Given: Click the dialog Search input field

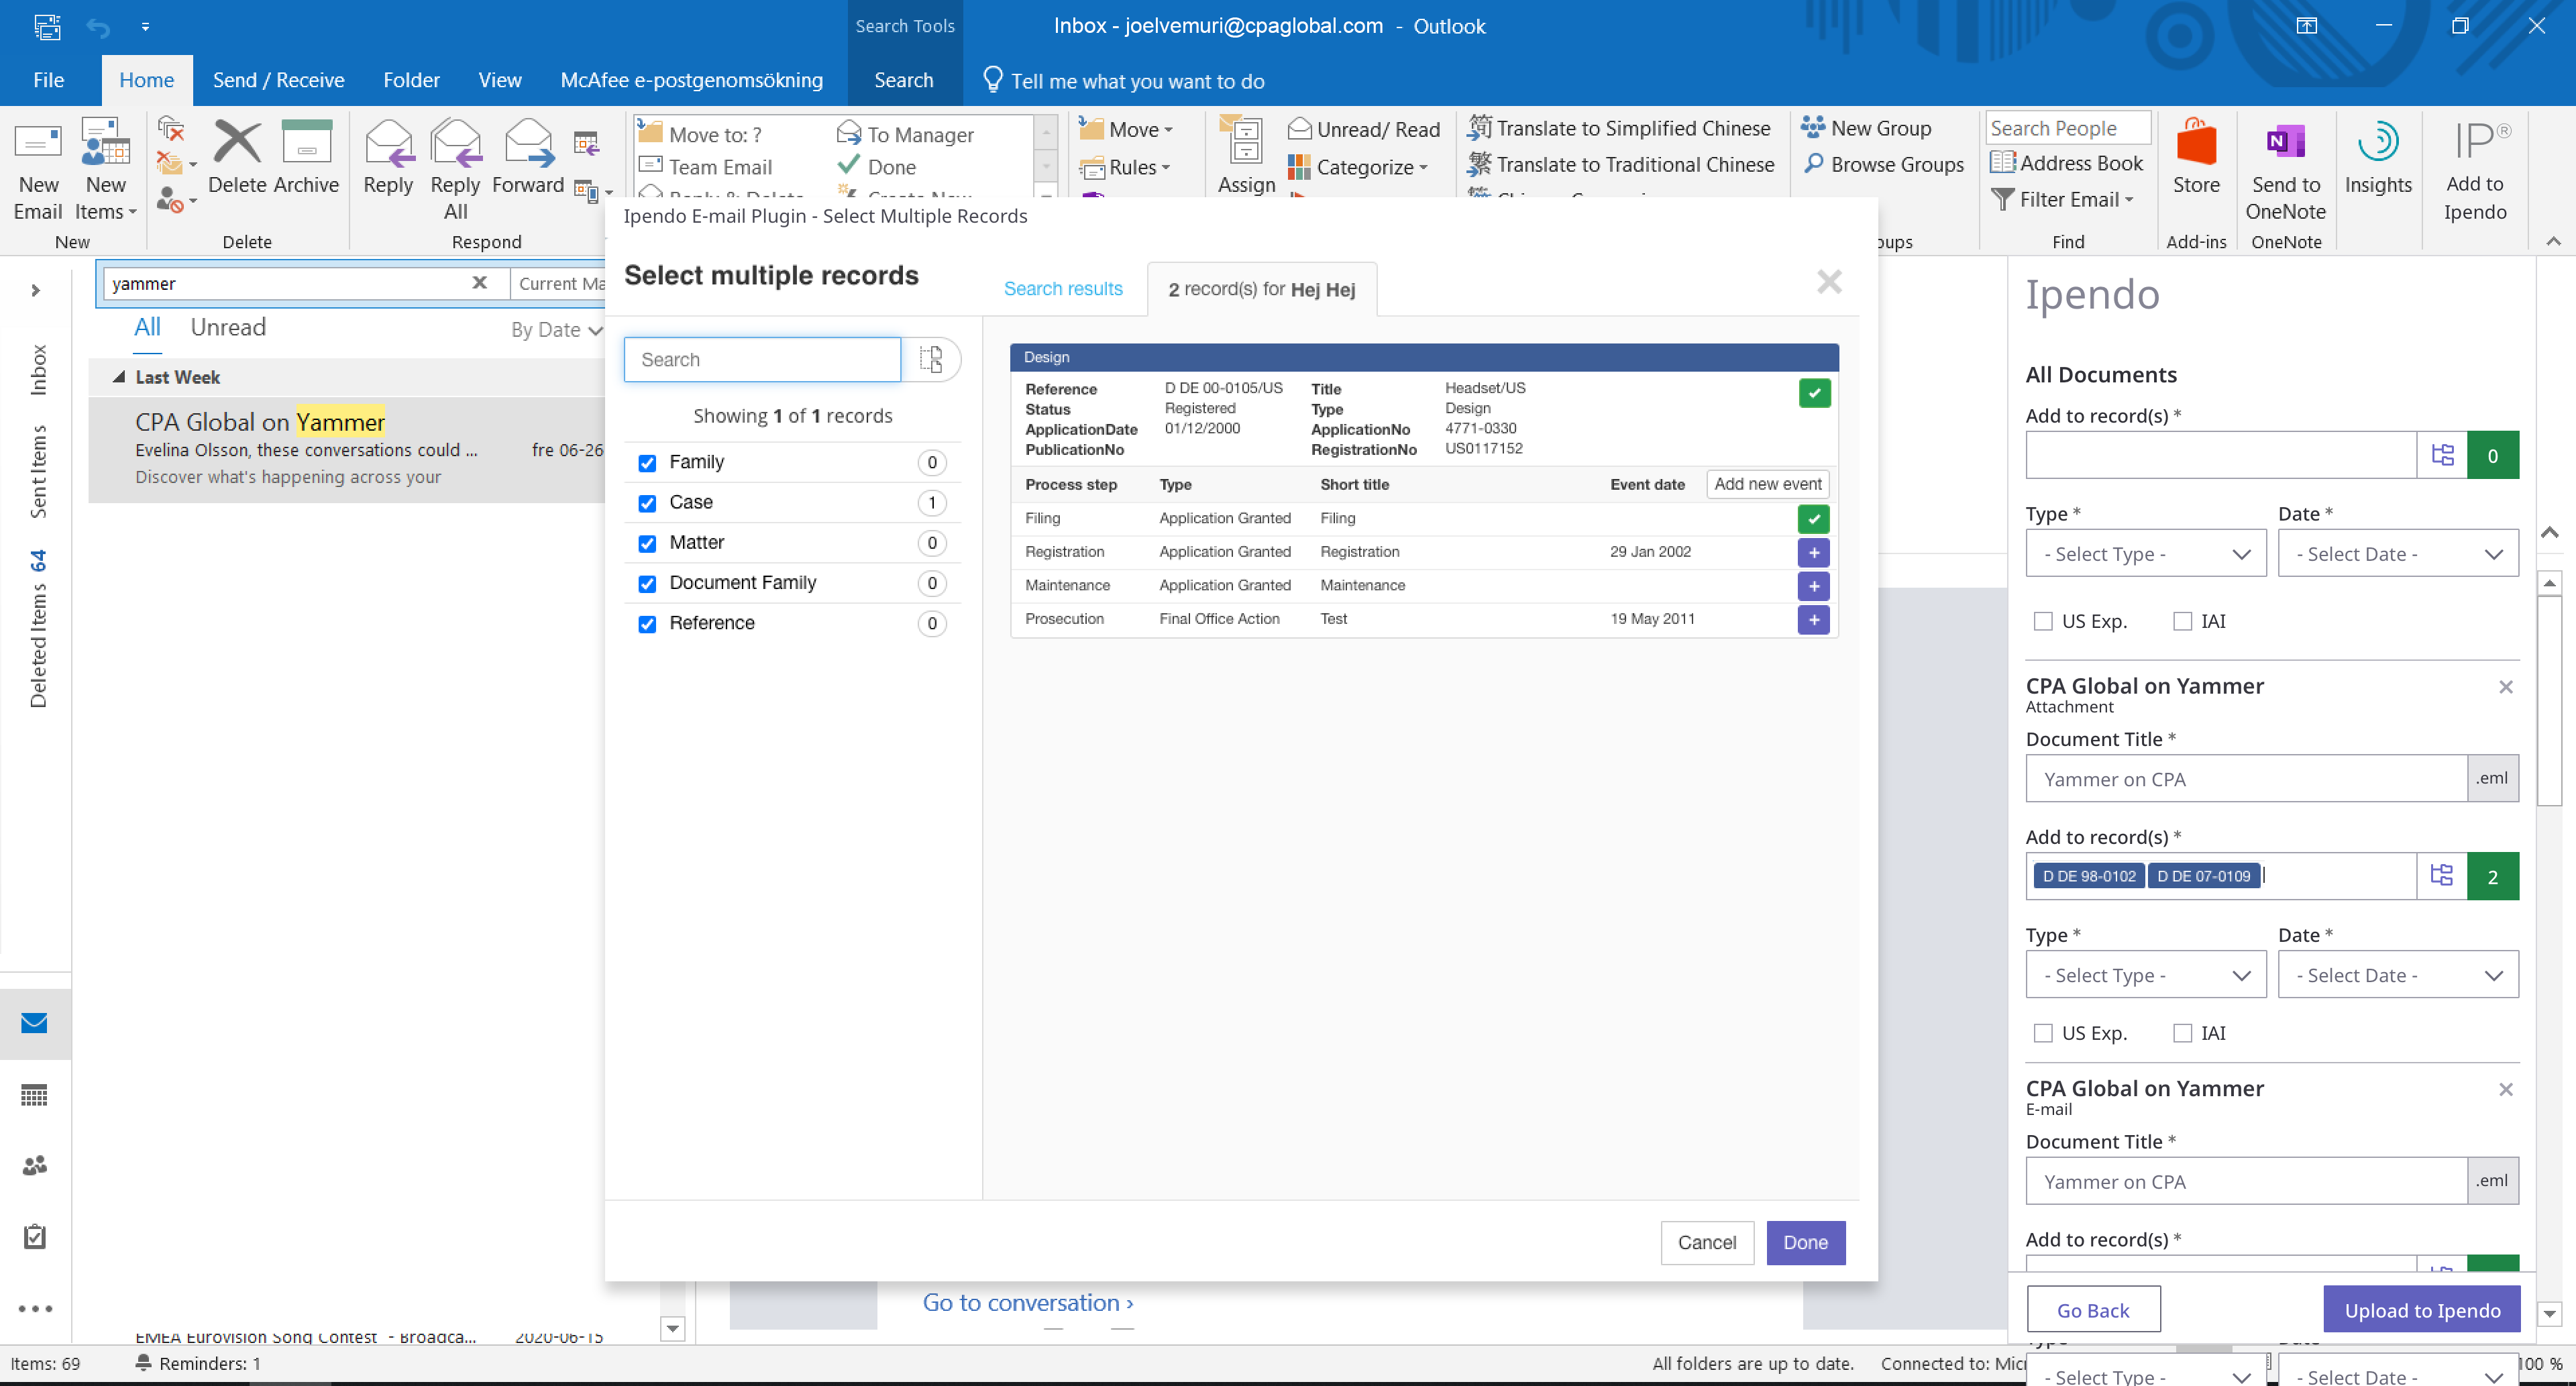Looking at the screenshot, I should tap(762, 359).
